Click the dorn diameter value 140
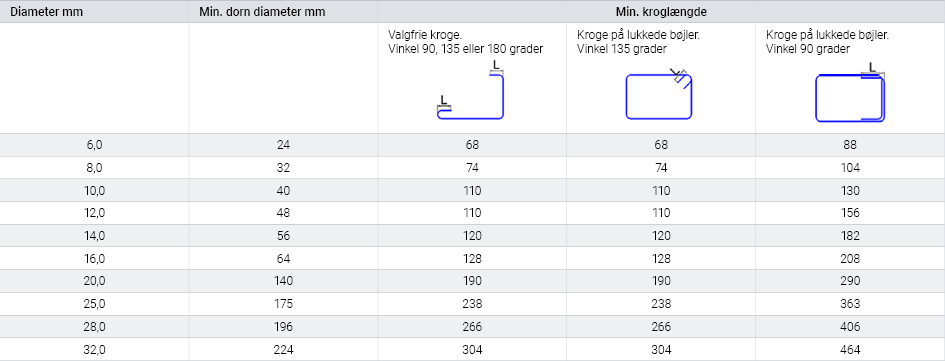This screenshot has height=361, width=945. point(283,281)
